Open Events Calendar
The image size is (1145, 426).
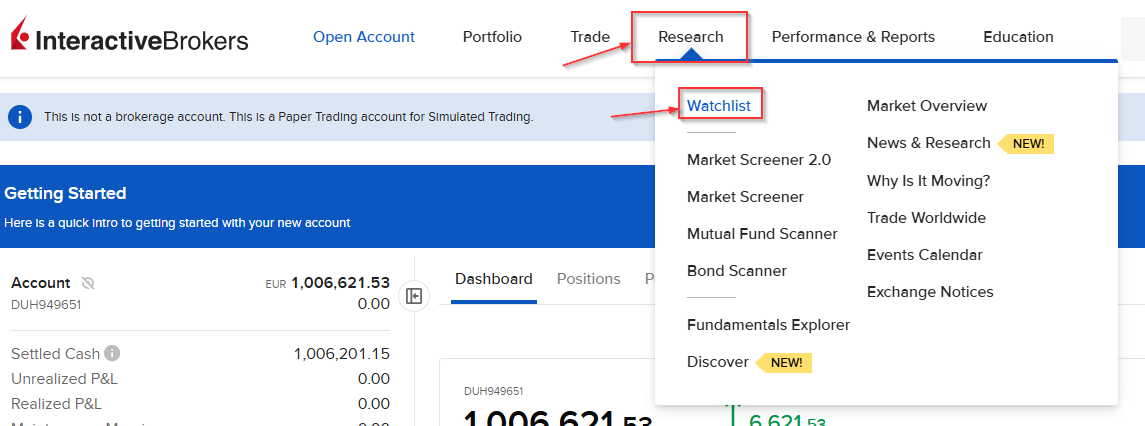tap(924, 255)
